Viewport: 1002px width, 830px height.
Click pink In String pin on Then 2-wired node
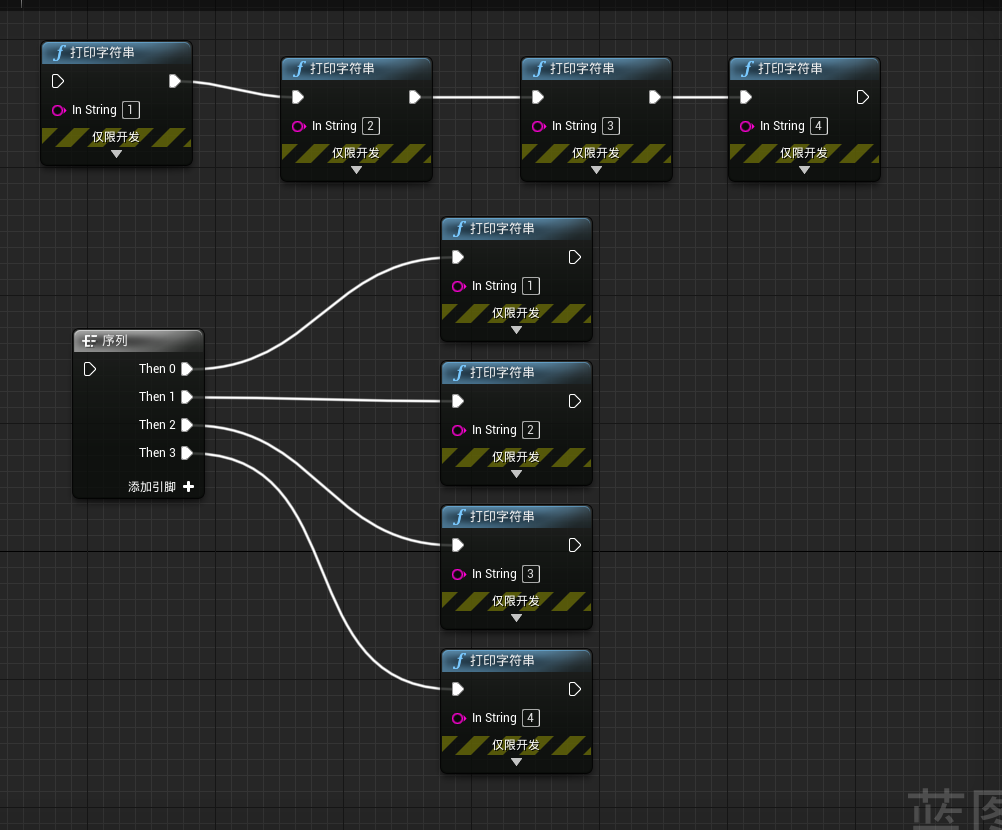coord(458,574)
